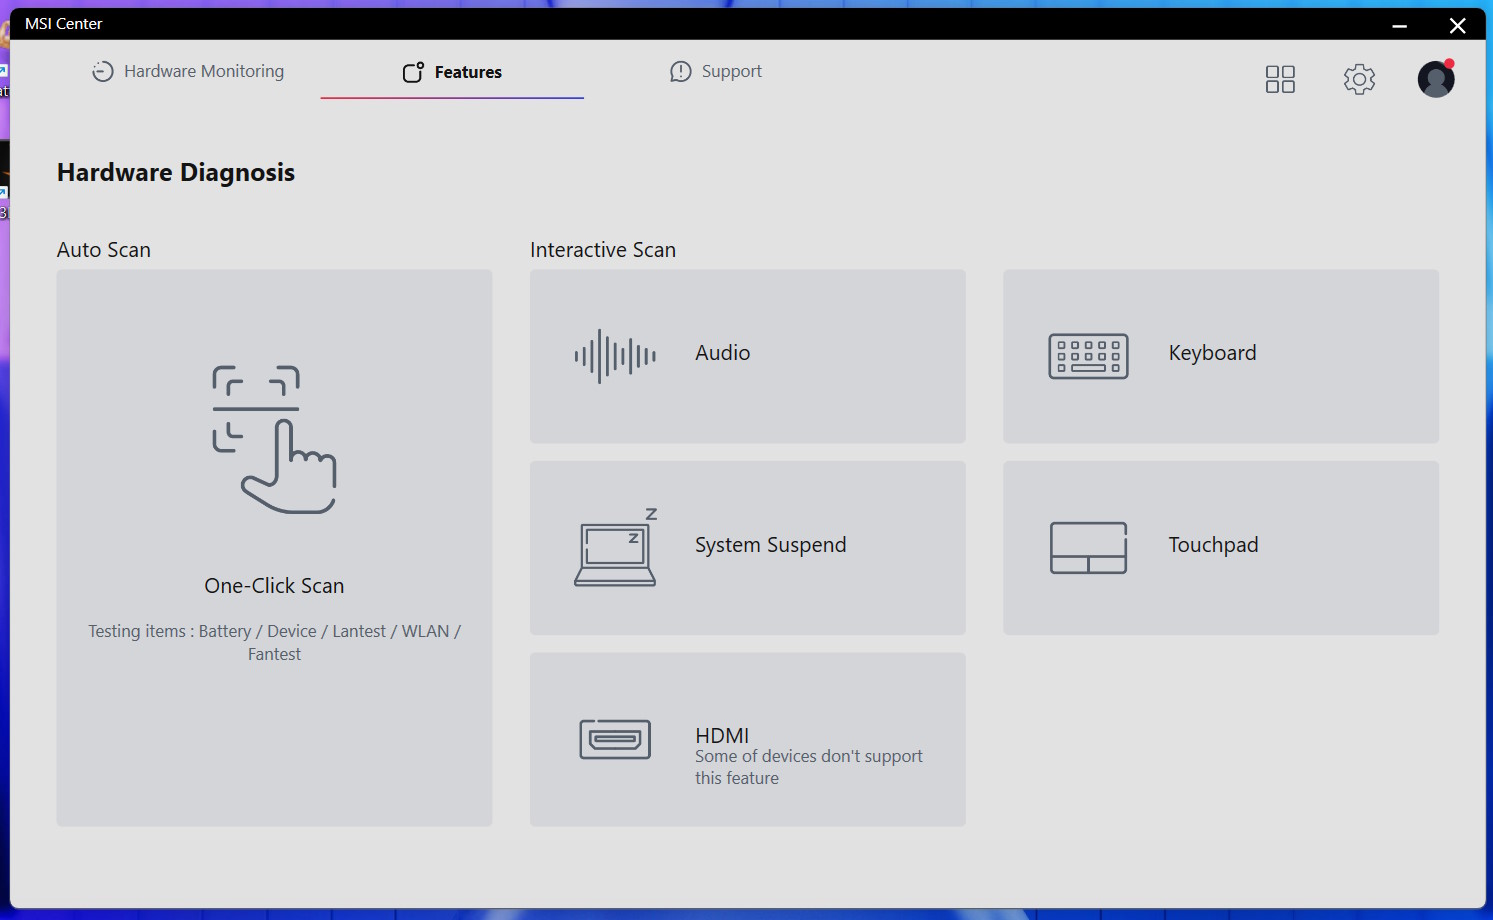Click the Hardware Monitoring gauge icon

[103, 71]
